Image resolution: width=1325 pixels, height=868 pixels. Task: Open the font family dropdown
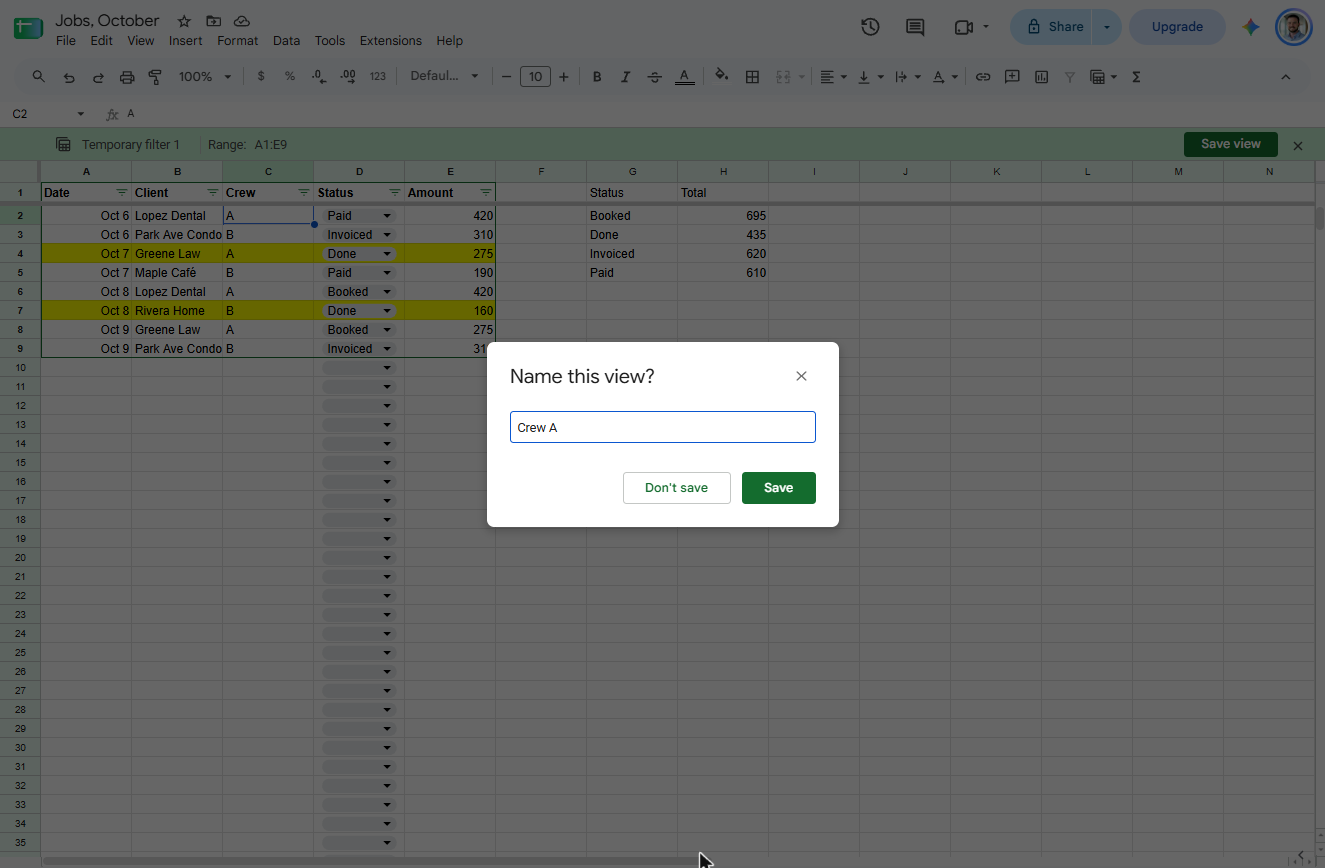pyautogui.click(x=444, y=77)
